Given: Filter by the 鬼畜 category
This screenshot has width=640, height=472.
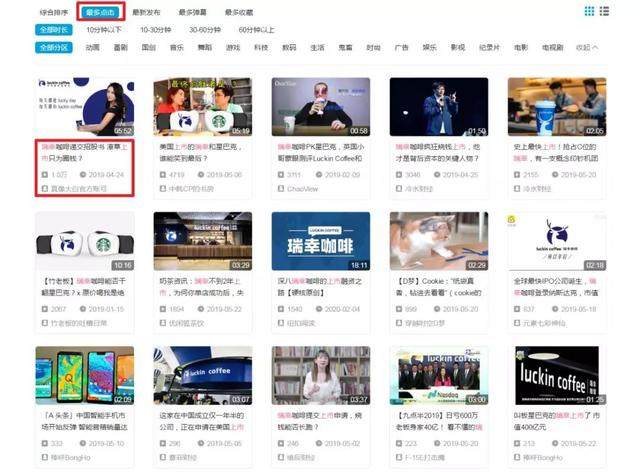Looking at the screenshot, I should 345,47.
